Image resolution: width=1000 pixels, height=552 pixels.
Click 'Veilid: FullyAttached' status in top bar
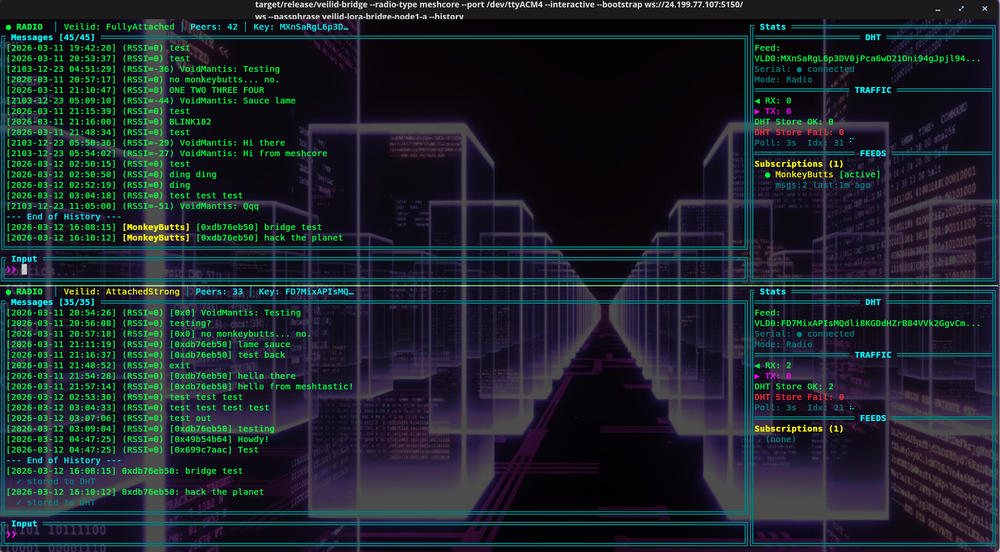(118, 27)
